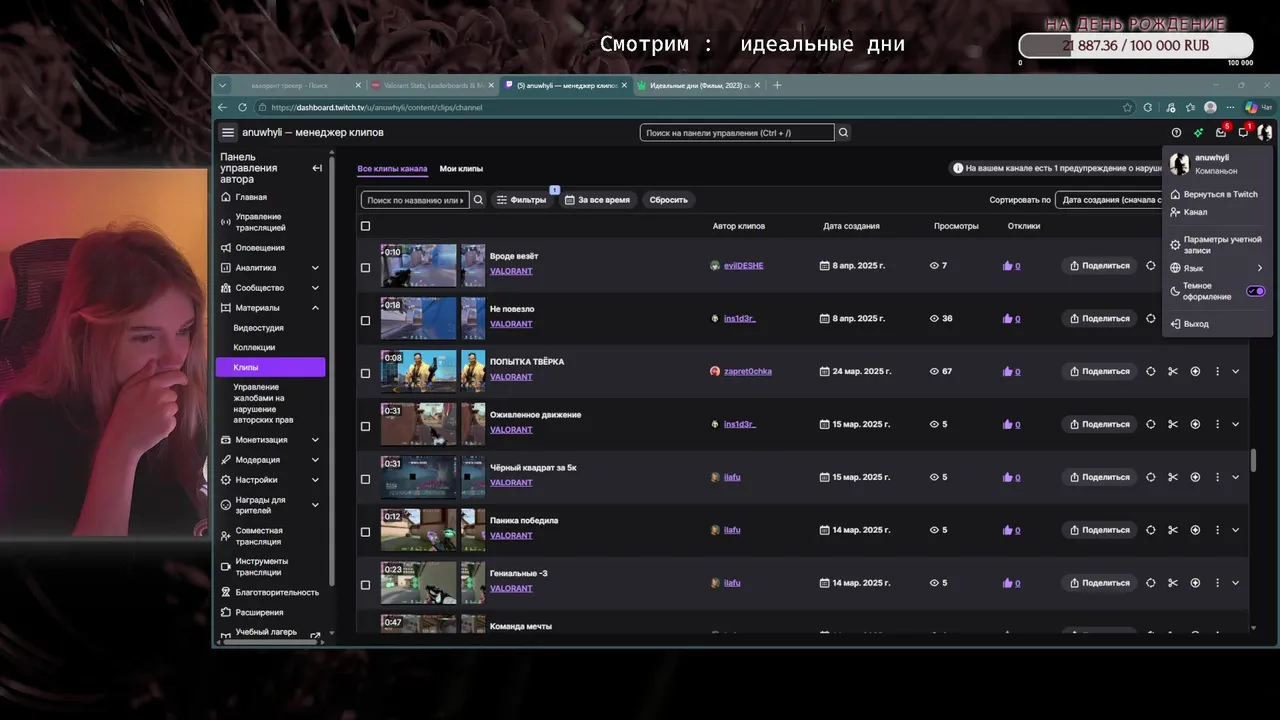The width and height of the screenshot is (1280, 720).
Task: Click the Фильтры button
Action: pyautogui.click(x=522, y=200)
